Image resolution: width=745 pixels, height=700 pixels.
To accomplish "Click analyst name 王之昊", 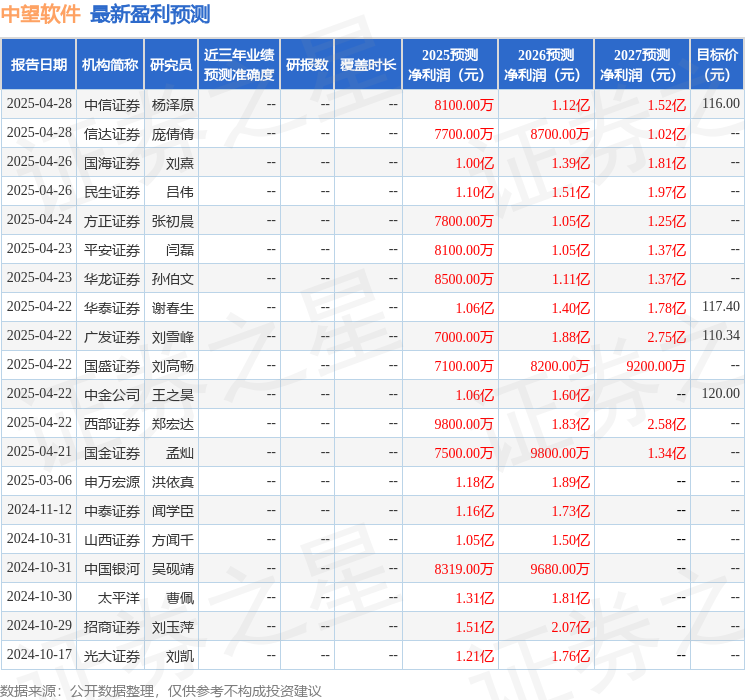I will pyautogui.click(x=172, y=395).
